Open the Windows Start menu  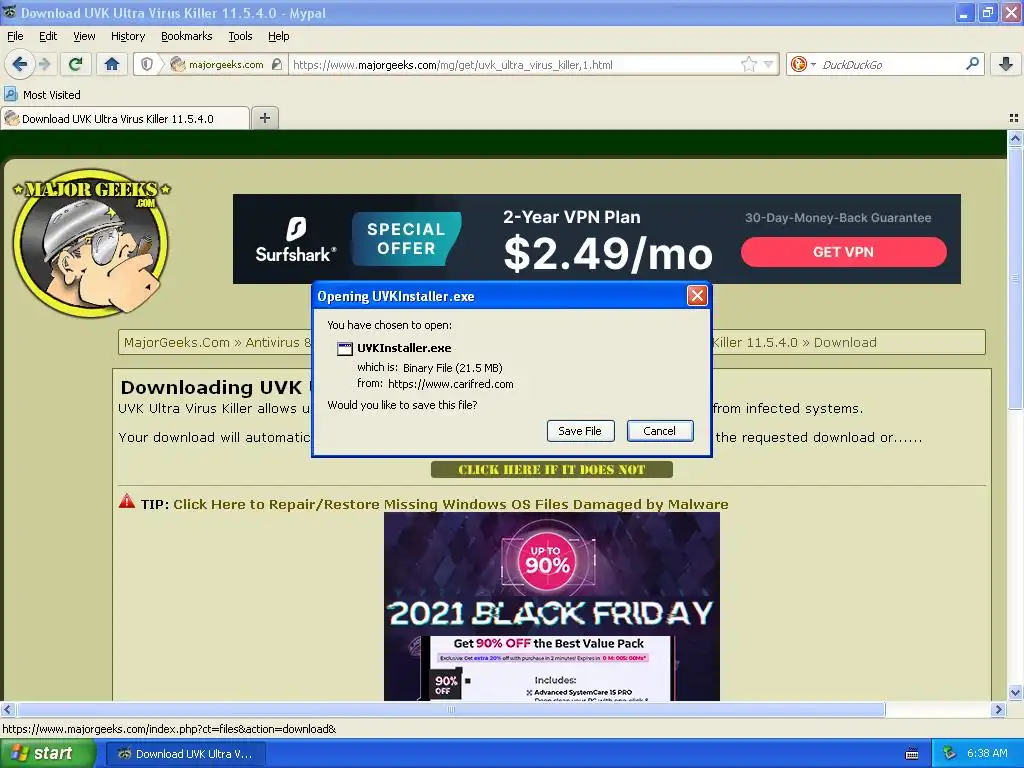coord(47,753)
